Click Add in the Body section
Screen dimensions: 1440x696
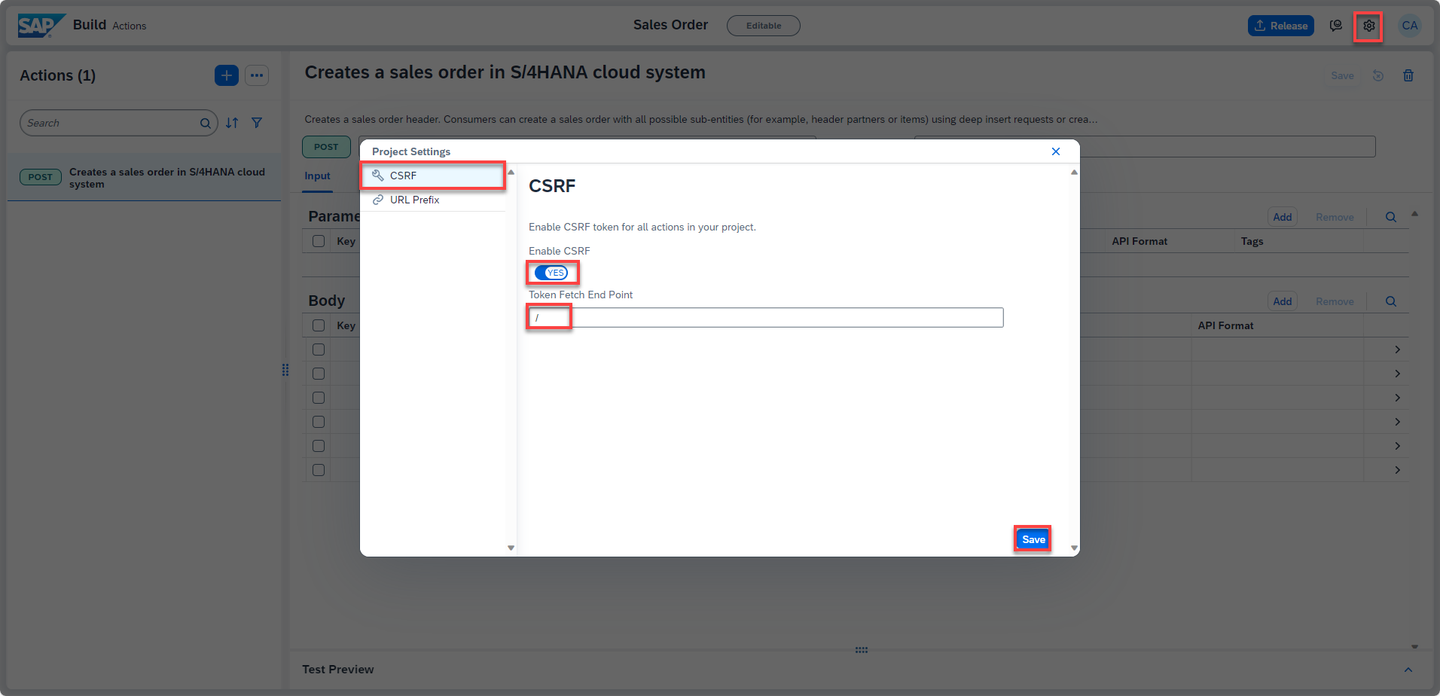tap(1282, 301)
